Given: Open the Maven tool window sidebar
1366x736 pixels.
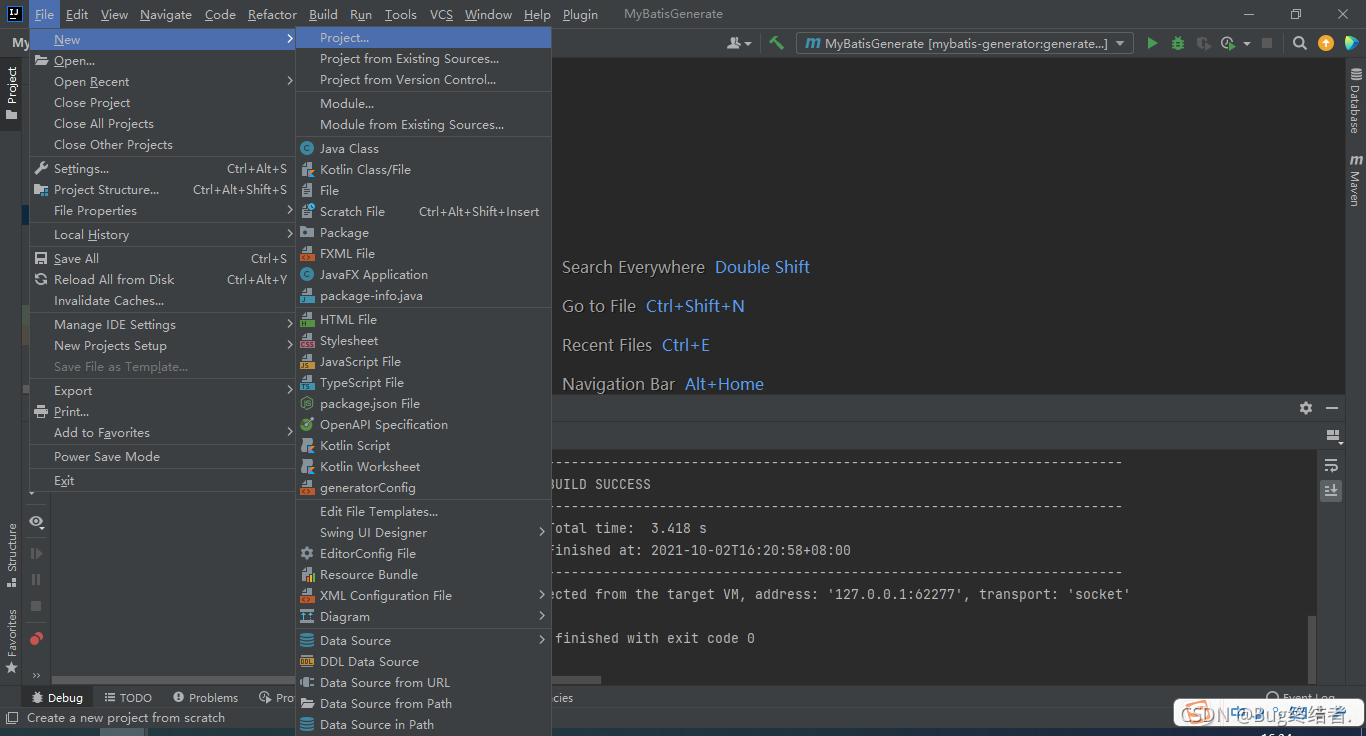Looking at the screenshot, I should click(x=1356, y=180).
